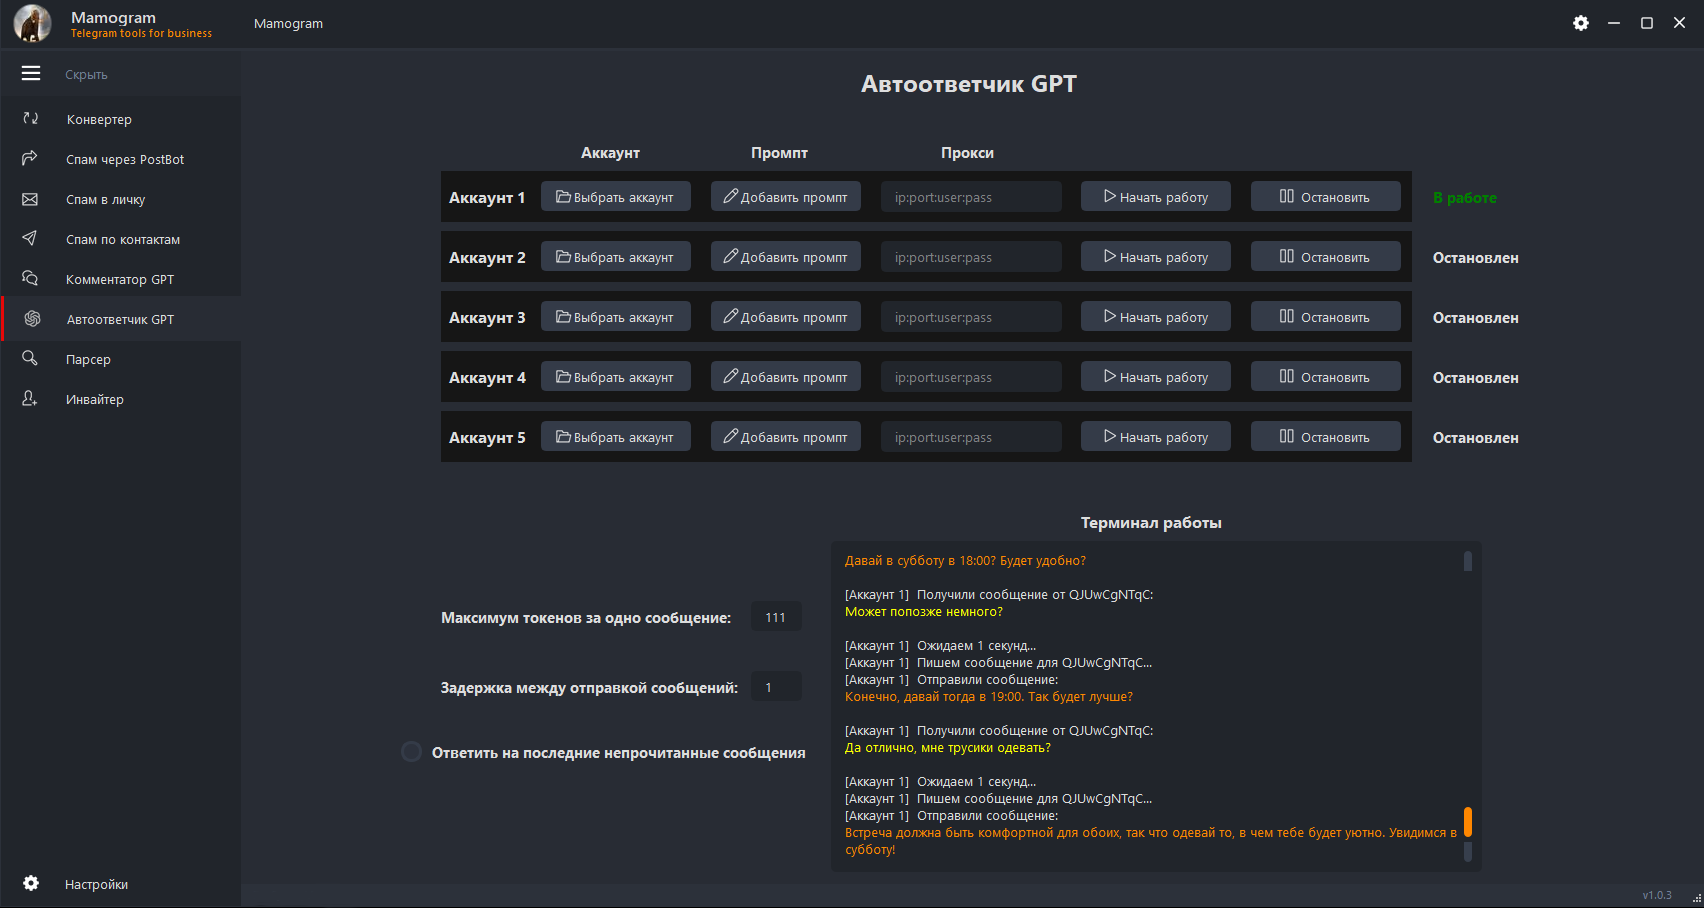Click the Комментатор GPT chat icon

click(x=30, y=279)
